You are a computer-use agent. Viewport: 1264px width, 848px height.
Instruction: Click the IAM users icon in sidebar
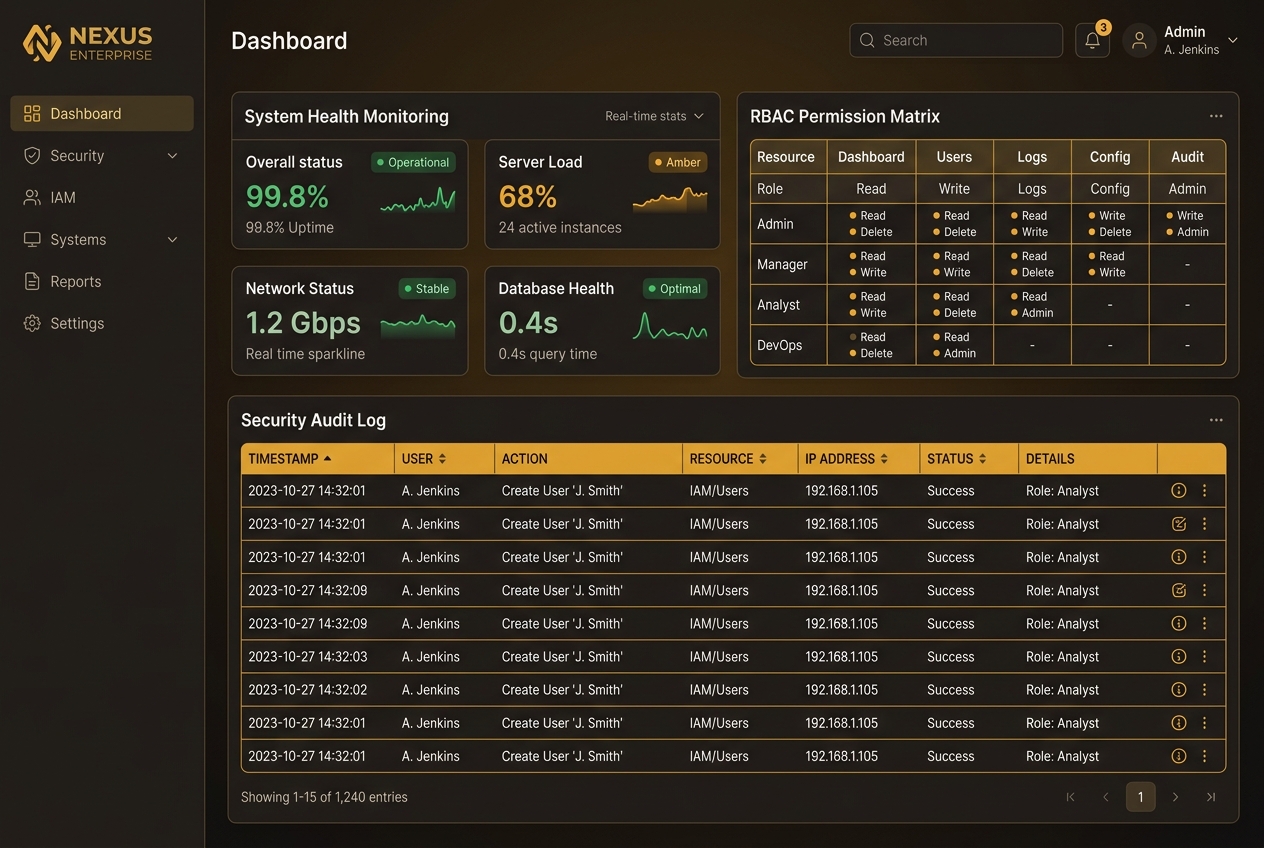(x=32, y=198)
